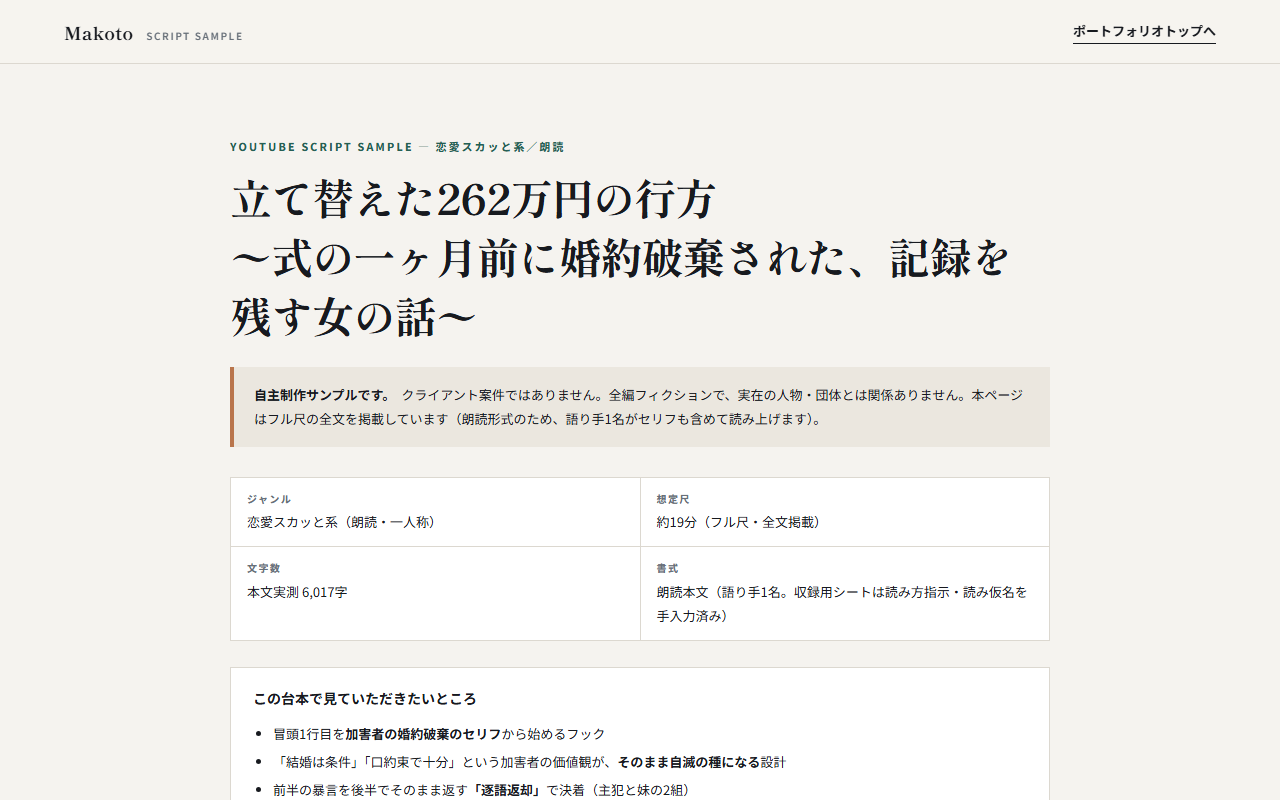1280x800 pixels.
Task: Click the ジャンル label cell
Action: tap(269, 499)
